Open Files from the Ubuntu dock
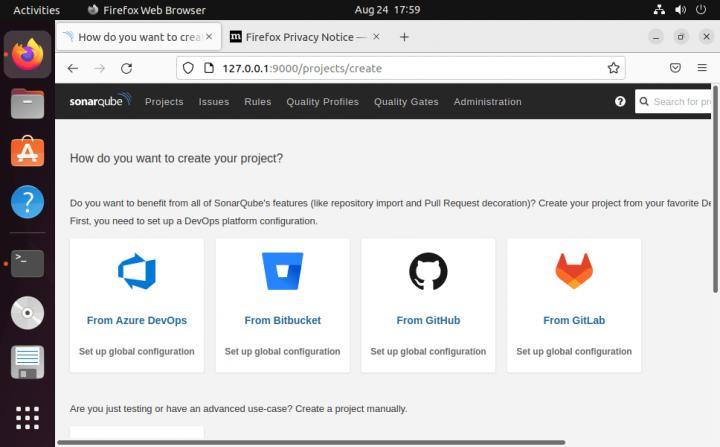Screen dimensions: 720x447 (x=28, y=104)
